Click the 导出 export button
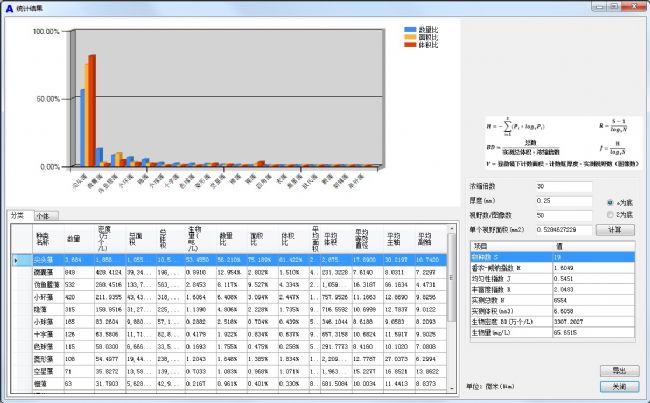 point(618,370)
